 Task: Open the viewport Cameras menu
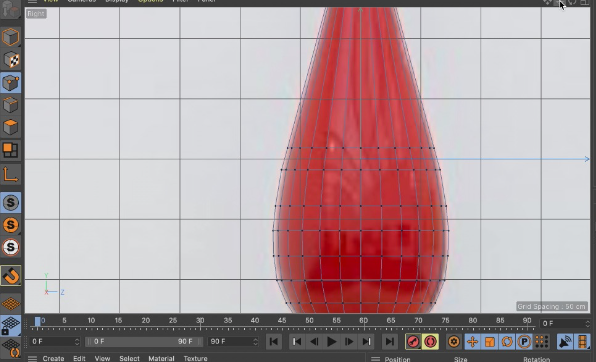coord(82,1)
